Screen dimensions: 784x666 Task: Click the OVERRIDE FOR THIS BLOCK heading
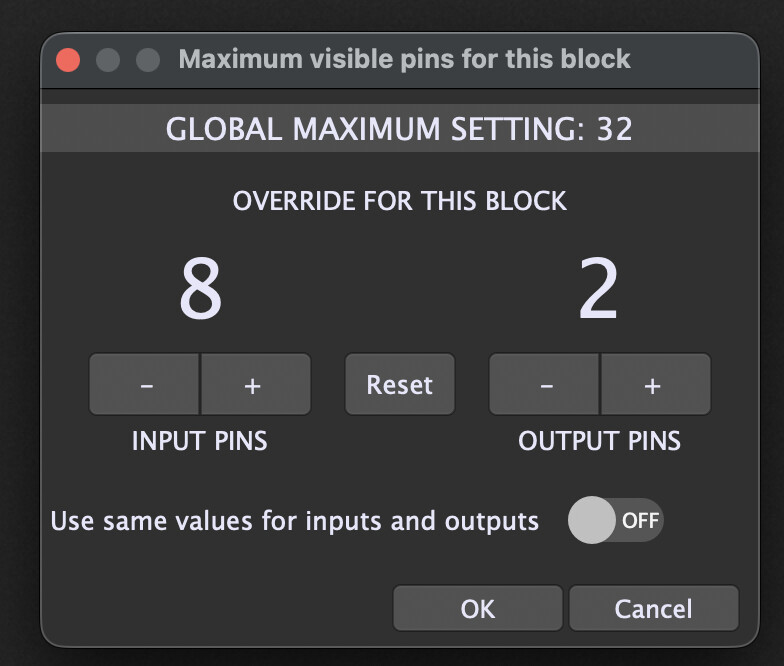click(x=399, y=200)
